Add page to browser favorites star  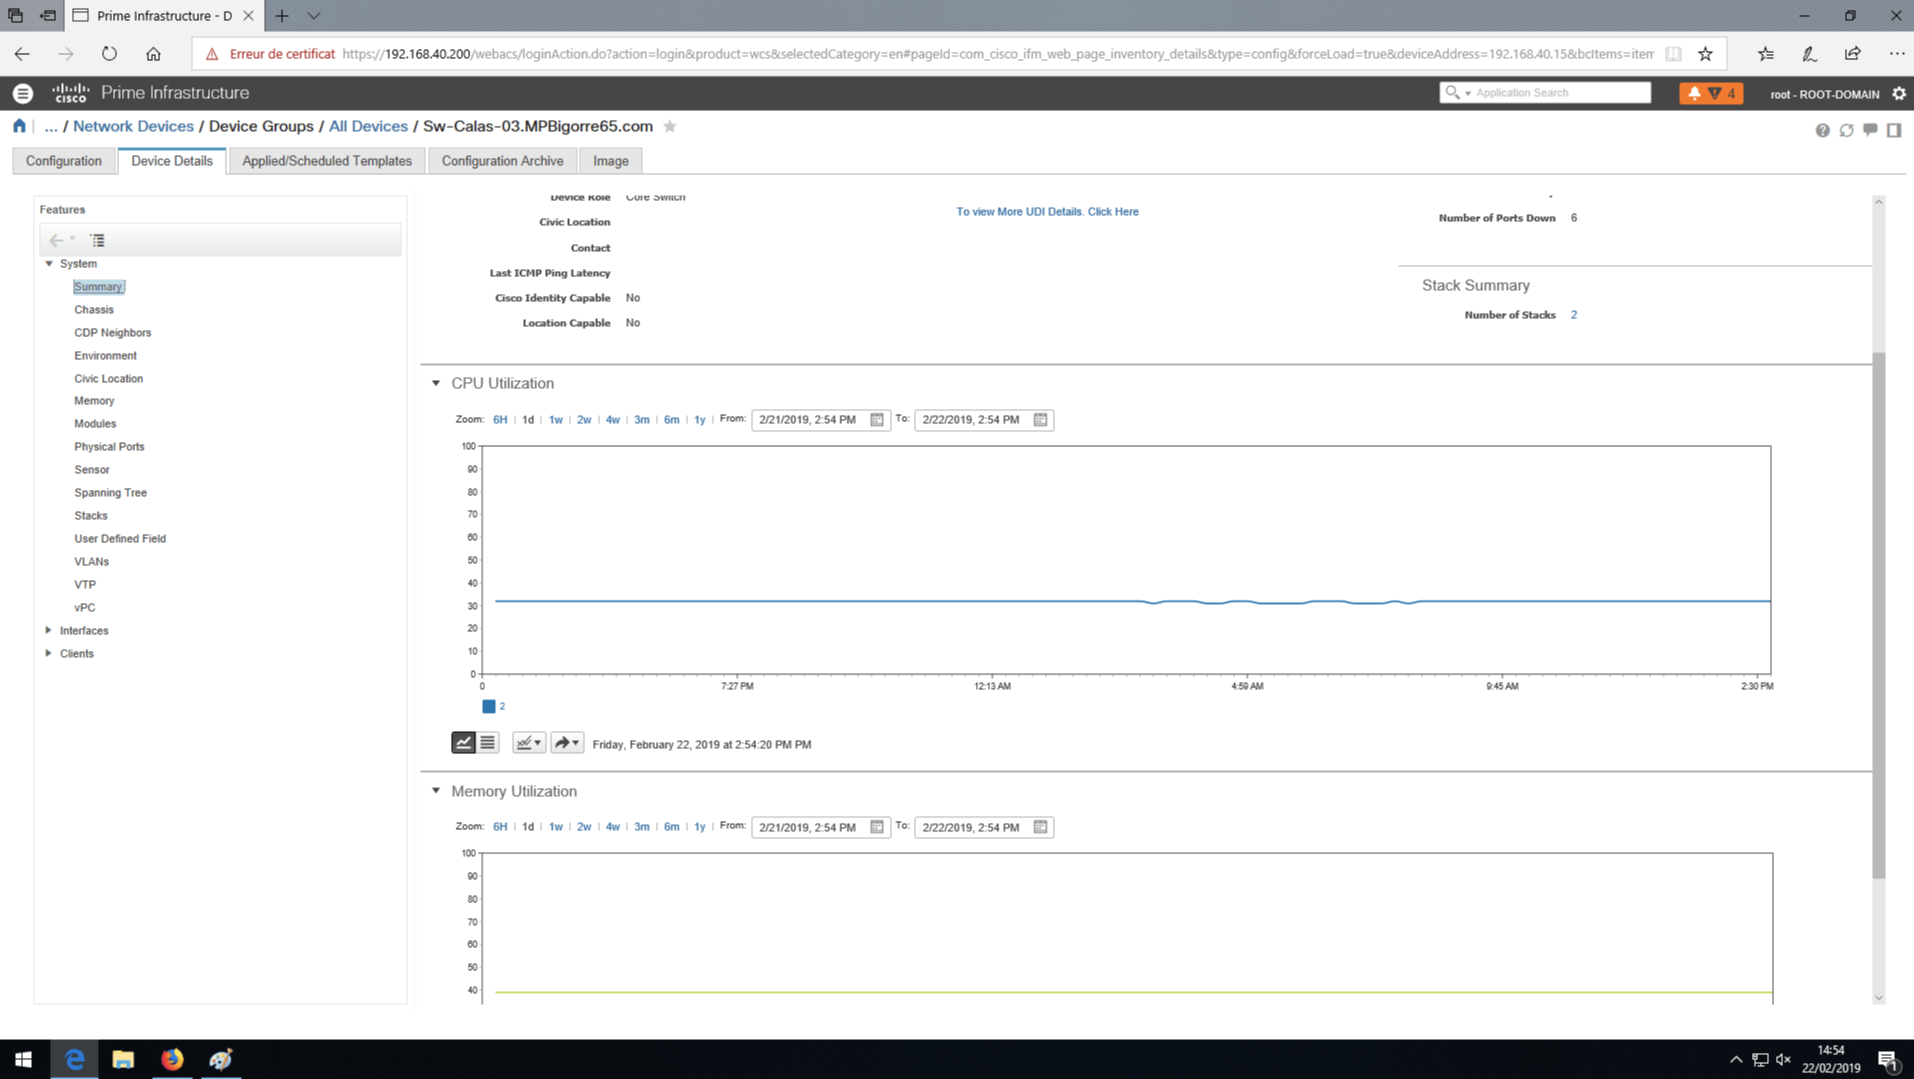click(1705, 54)
